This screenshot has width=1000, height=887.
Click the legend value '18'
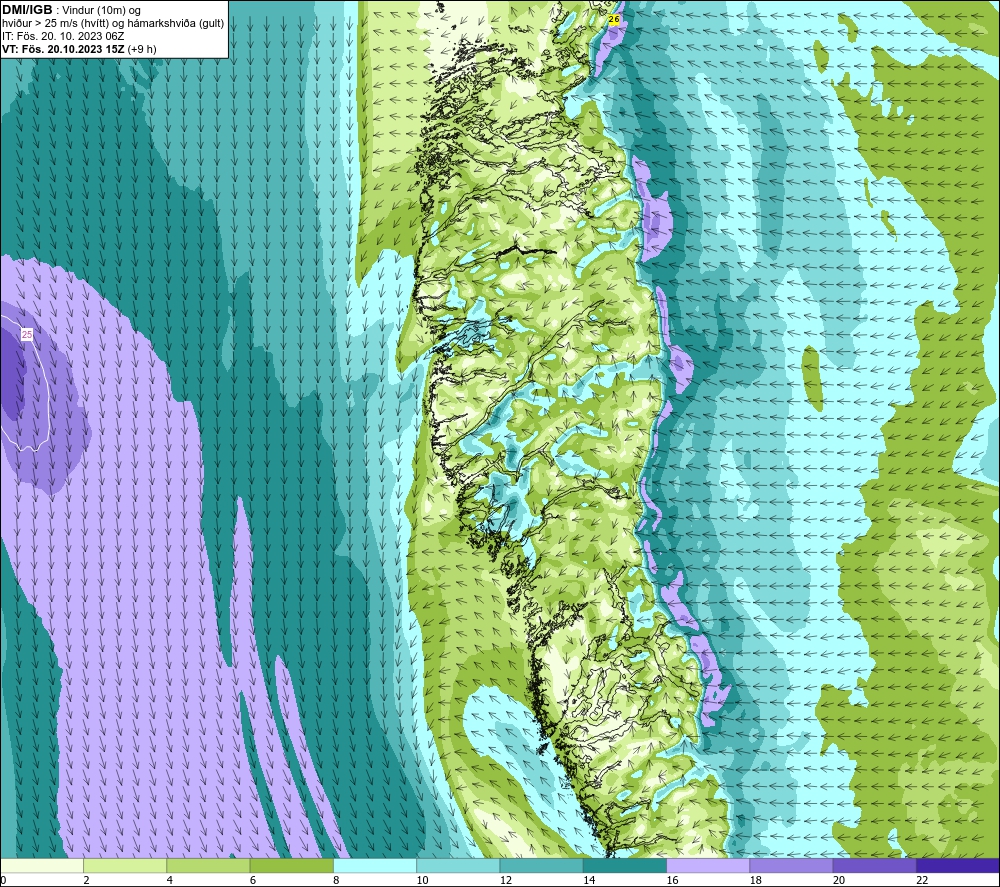point(756,880)
